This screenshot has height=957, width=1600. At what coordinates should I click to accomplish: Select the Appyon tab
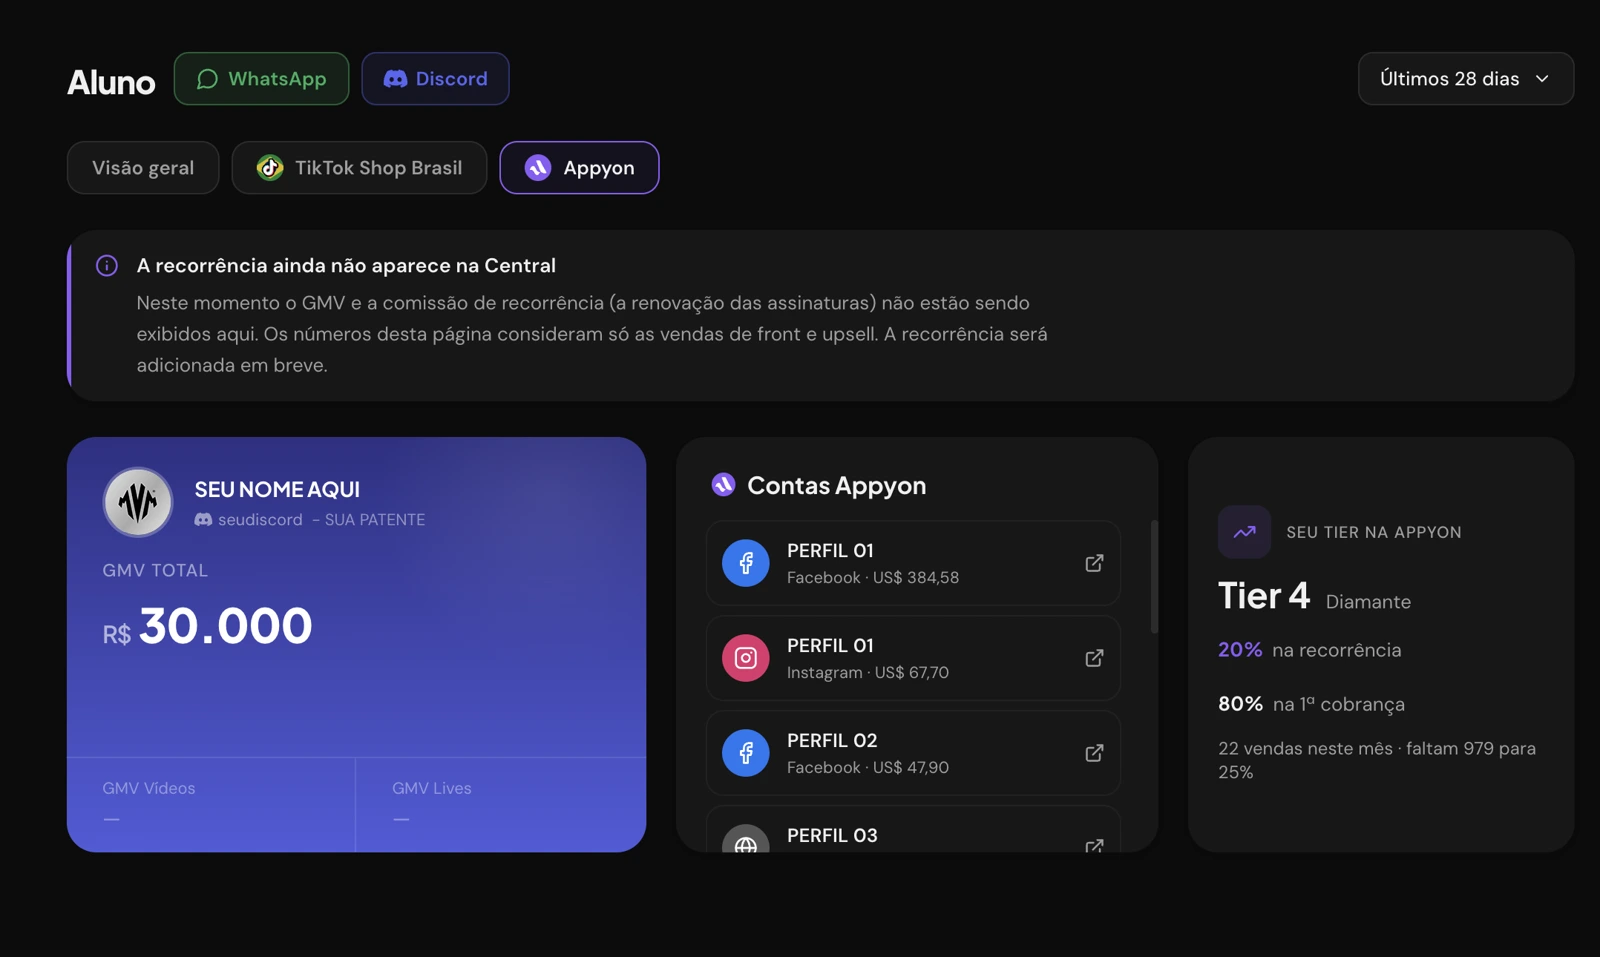579,168
